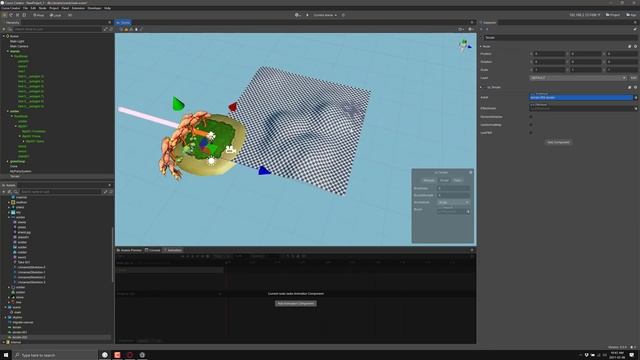Toggle the ReceiveShadow checkbox
Image resolution: width=640 pixels, height=360 pixels.
pos(531,117)
